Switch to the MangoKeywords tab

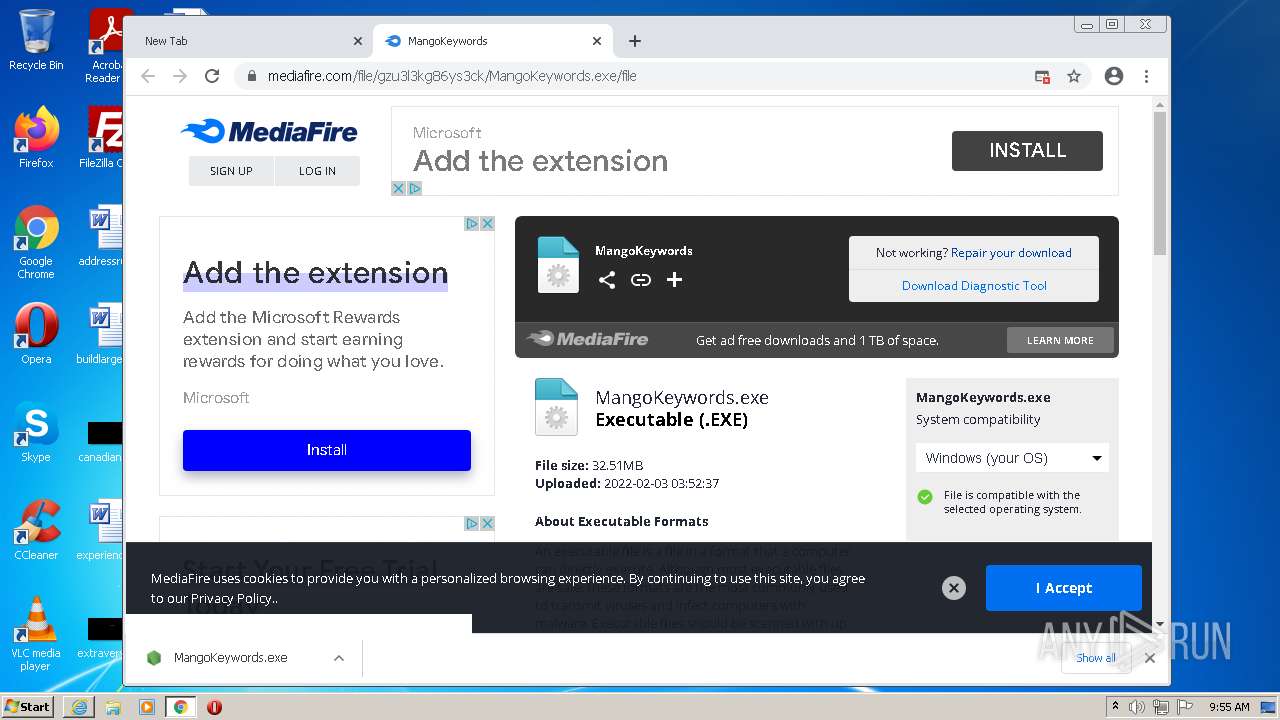[491, 41]
